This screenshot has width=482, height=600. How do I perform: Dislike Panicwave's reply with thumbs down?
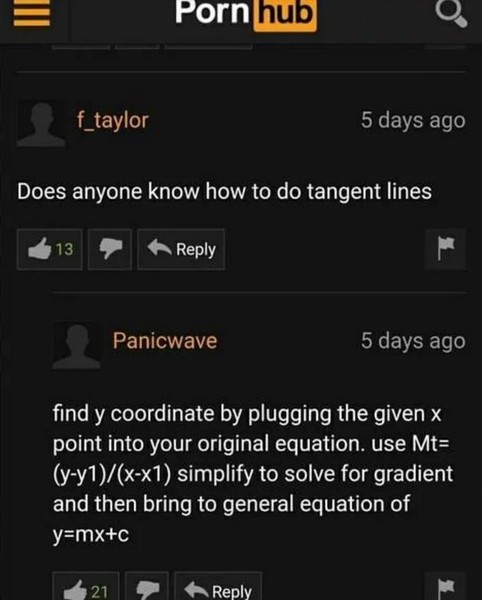[x=147, y=586]
